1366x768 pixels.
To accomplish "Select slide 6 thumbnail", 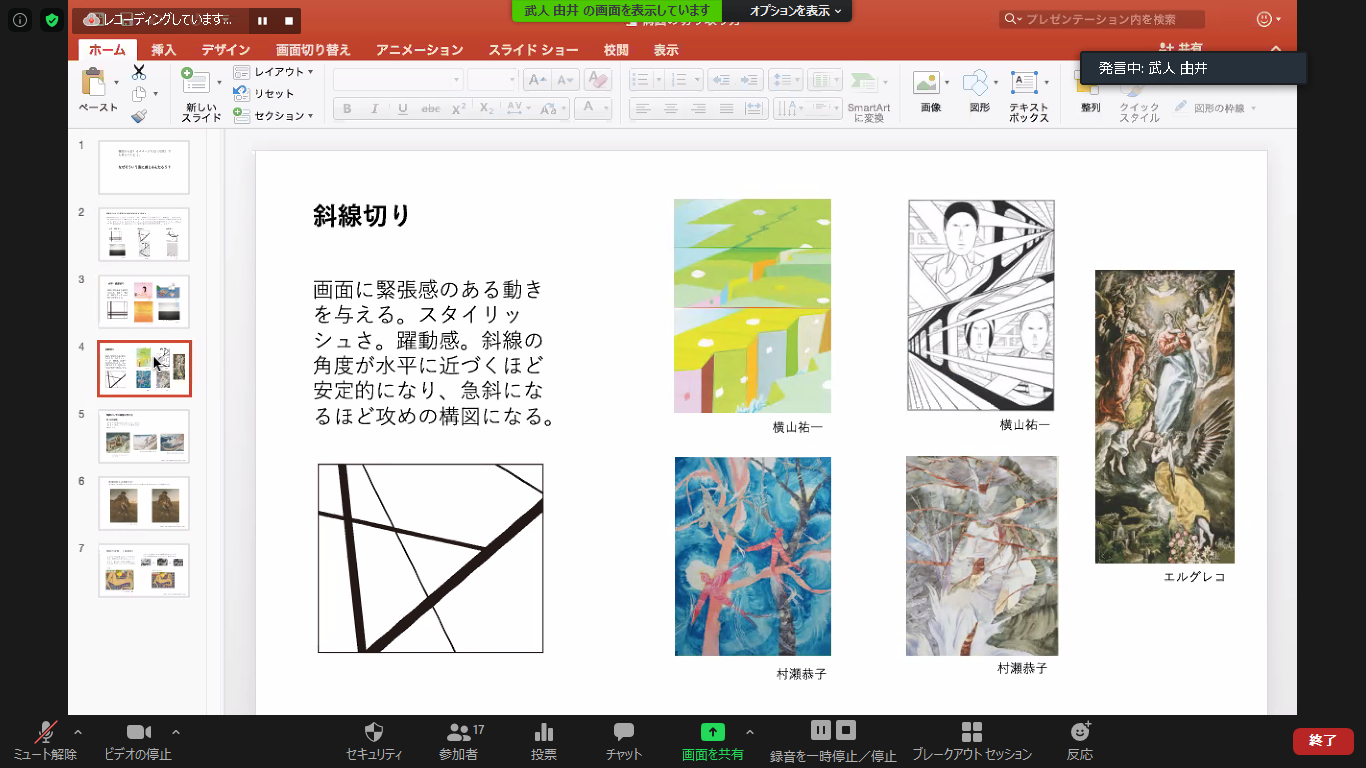I will tap(144, 503).
